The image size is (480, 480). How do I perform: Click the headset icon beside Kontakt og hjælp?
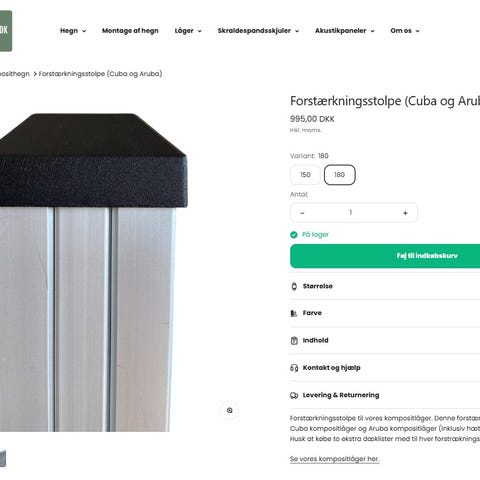tap(294, 368)
